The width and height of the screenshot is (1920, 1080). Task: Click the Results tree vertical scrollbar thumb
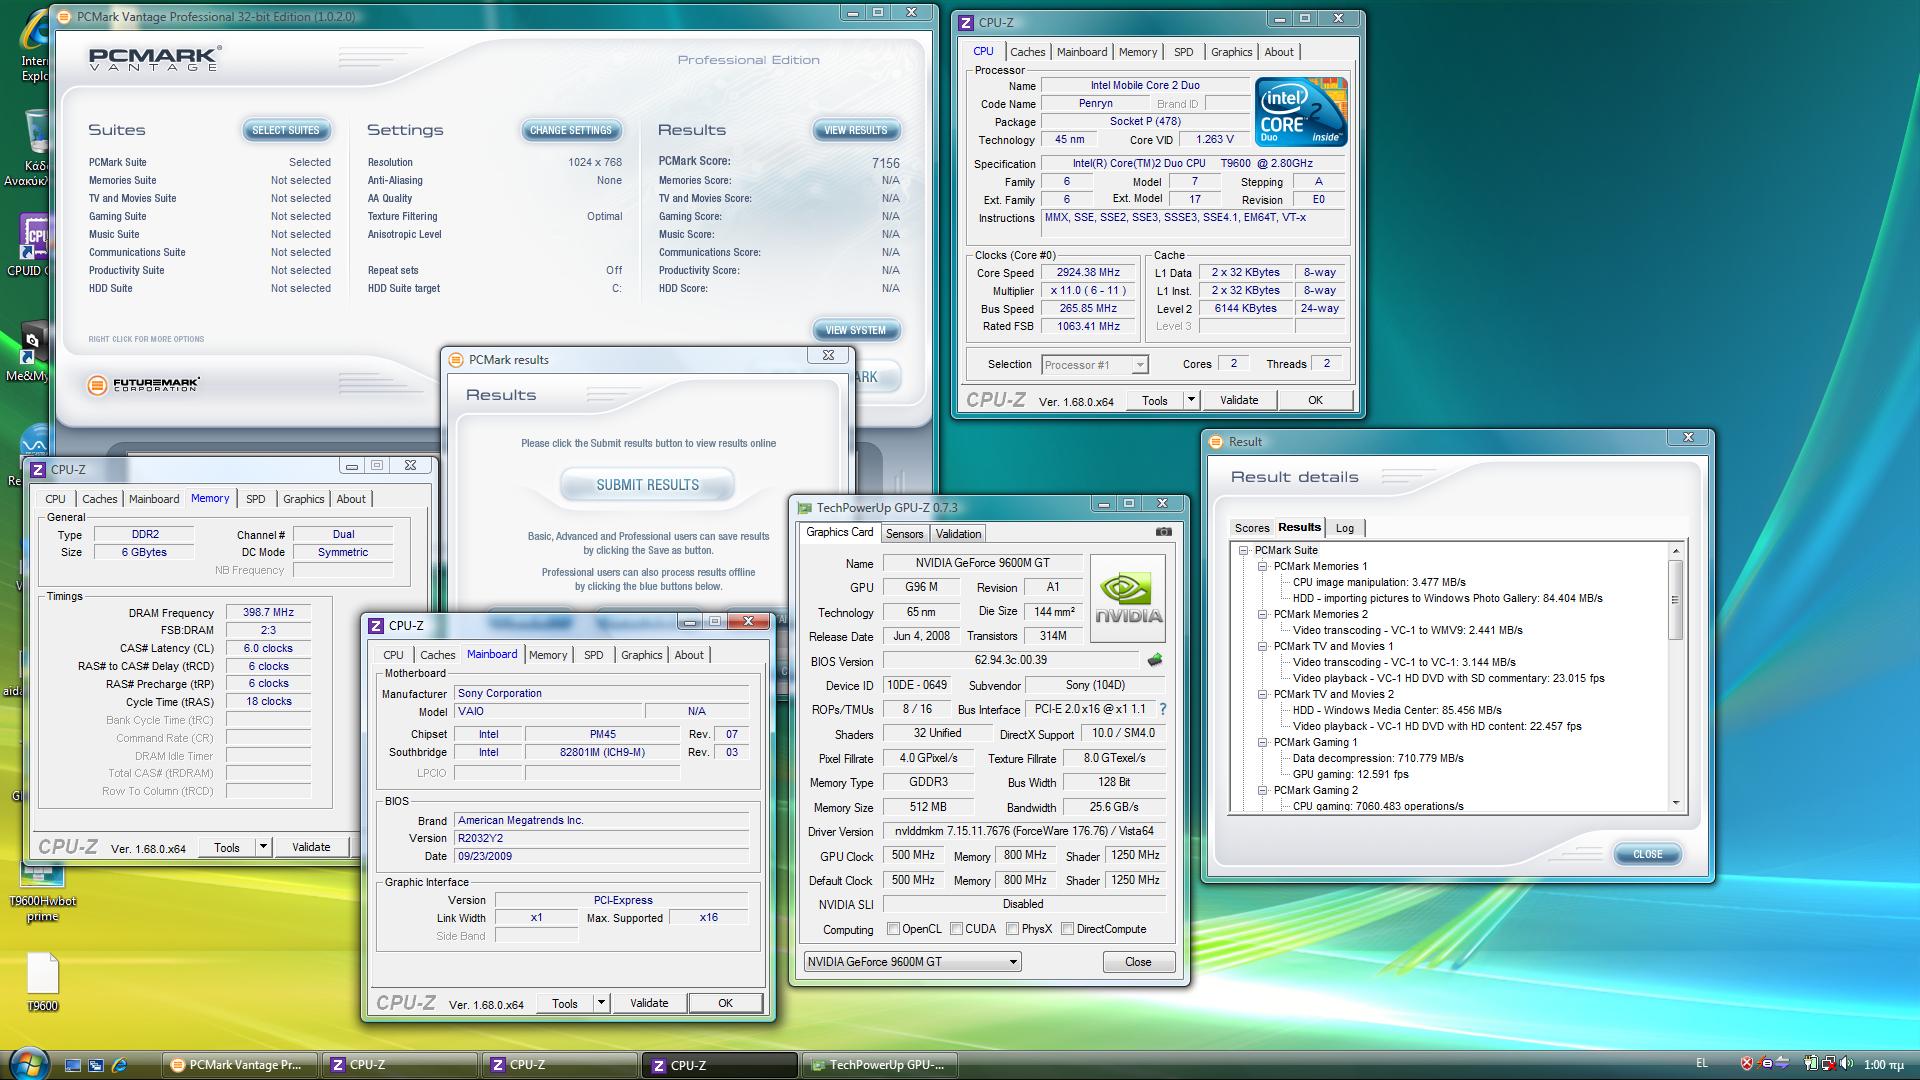coord(1675,600)
